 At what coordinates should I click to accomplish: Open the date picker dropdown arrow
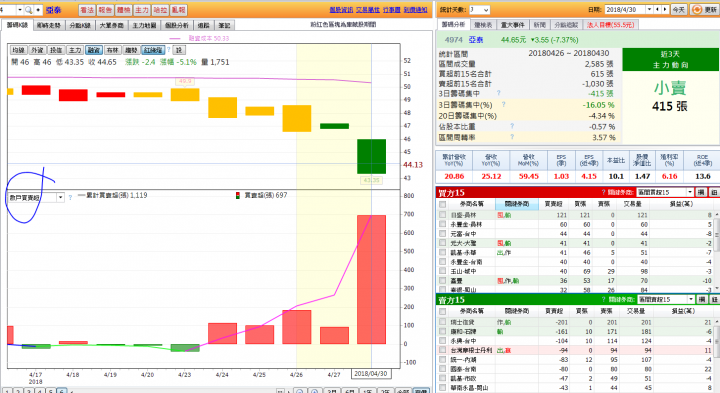(x=649, y=10)
